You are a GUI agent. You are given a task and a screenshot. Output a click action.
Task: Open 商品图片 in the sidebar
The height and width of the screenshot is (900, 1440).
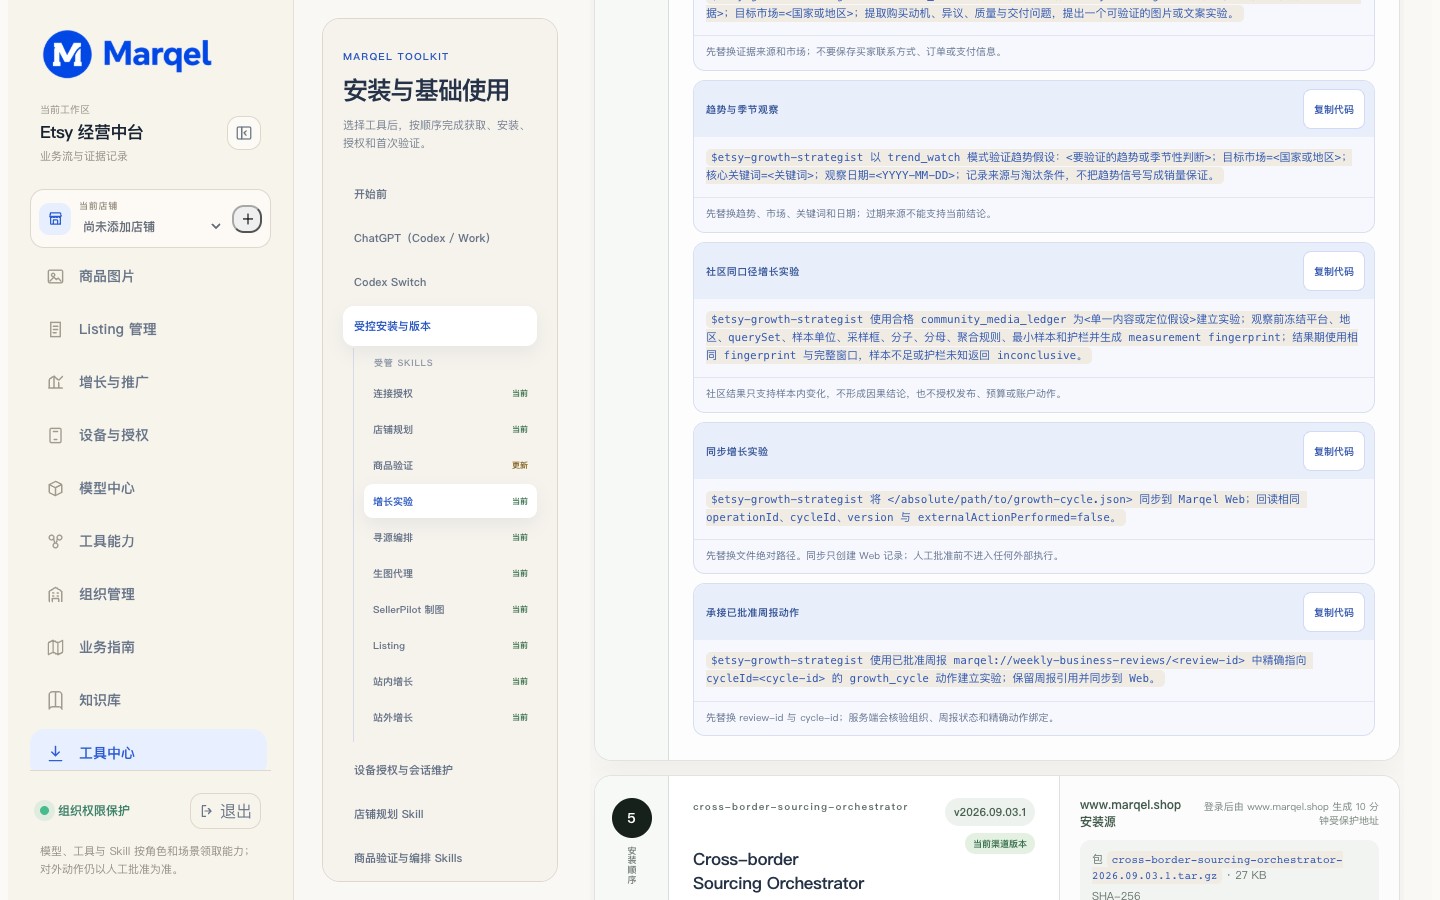point(149,276)
